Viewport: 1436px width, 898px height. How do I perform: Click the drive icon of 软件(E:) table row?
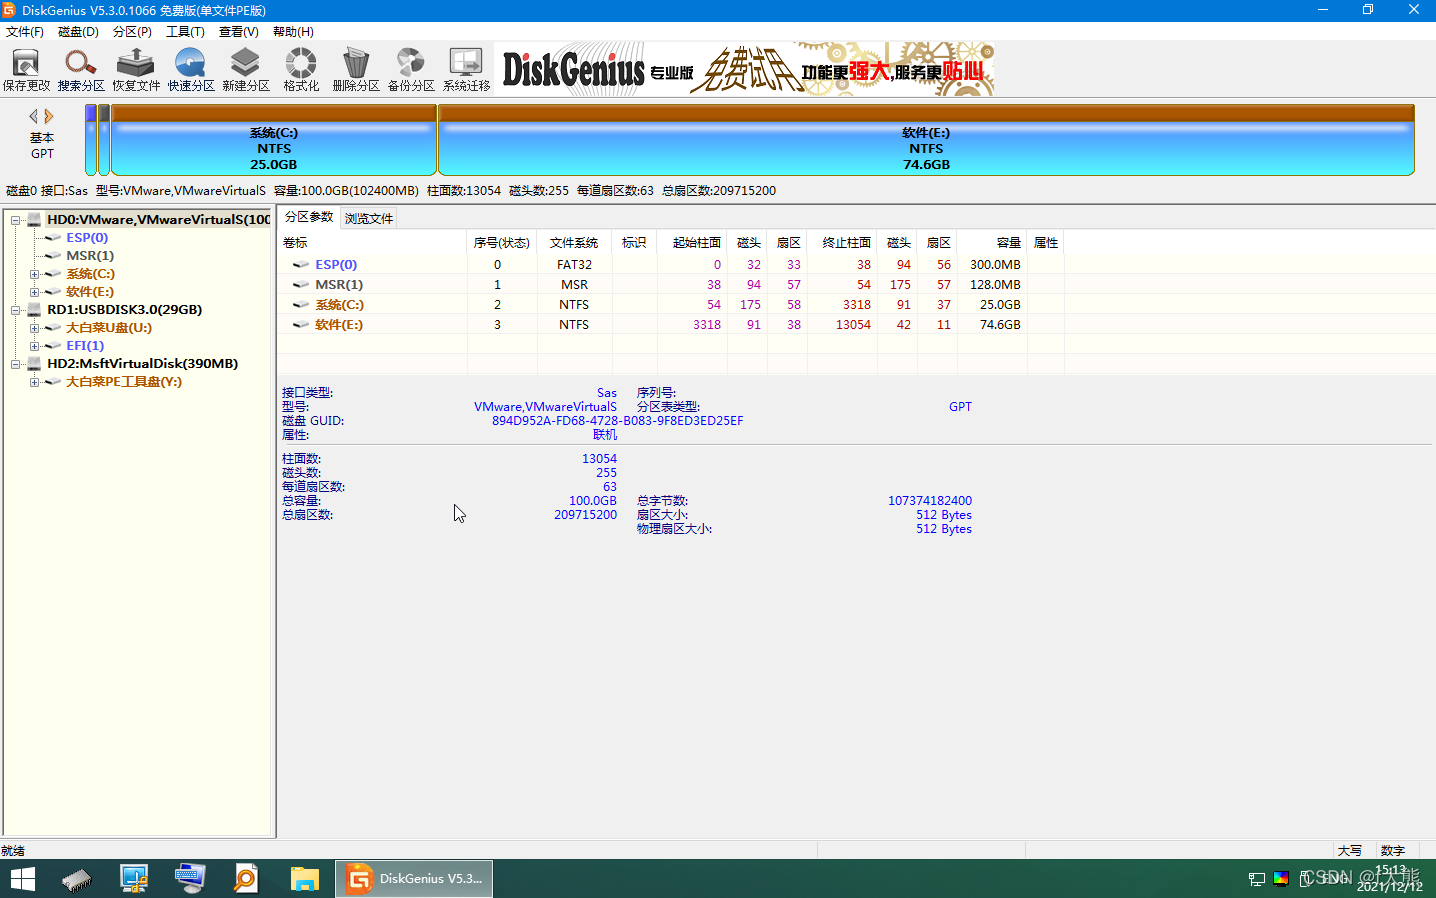pyautogui.click(x=301, y=325)
